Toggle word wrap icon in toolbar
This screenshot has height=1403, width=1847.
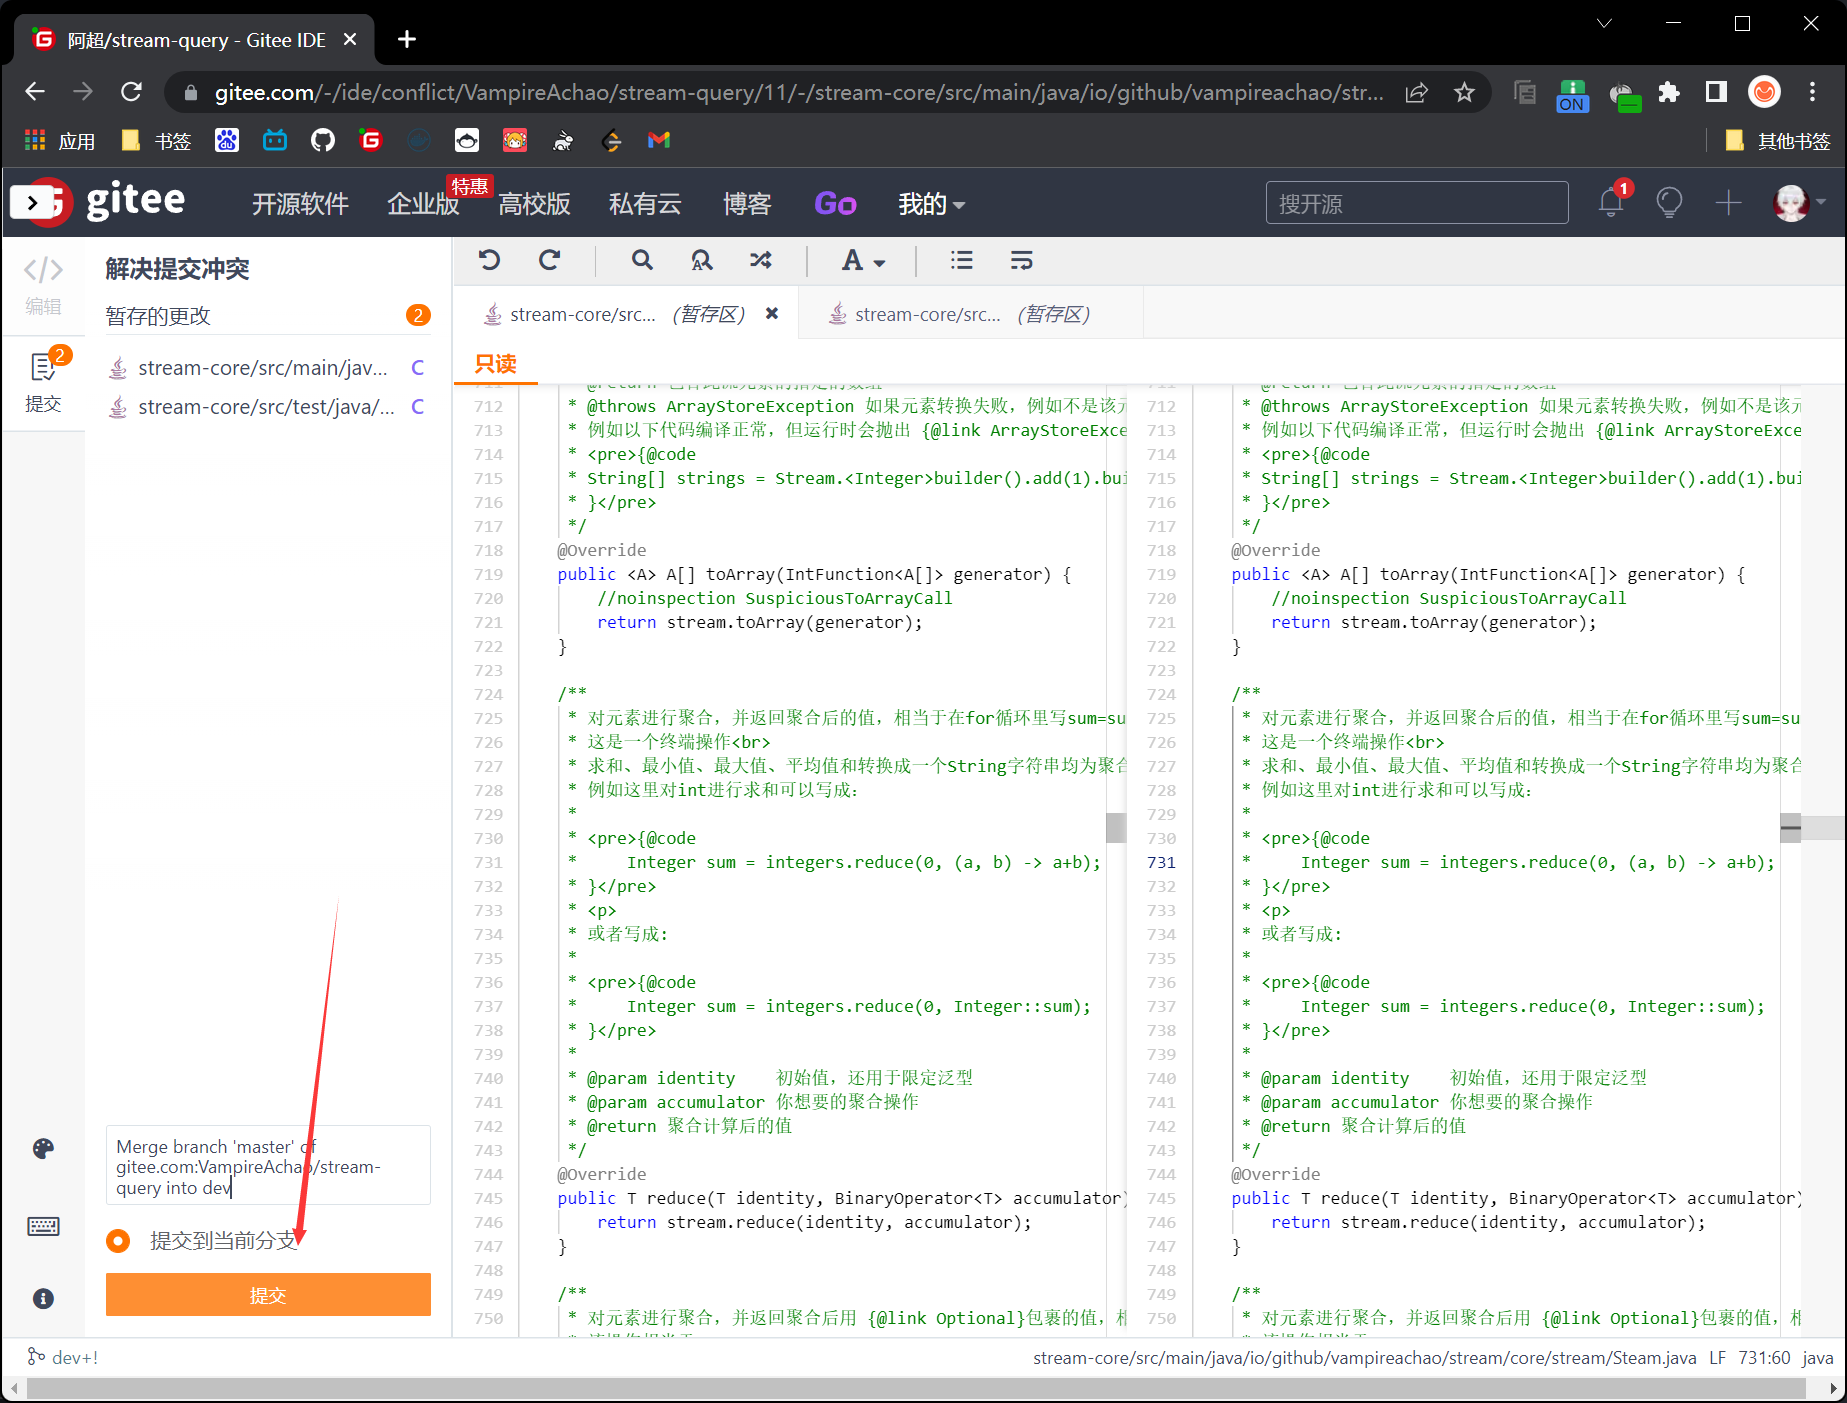click(1021, 260)
